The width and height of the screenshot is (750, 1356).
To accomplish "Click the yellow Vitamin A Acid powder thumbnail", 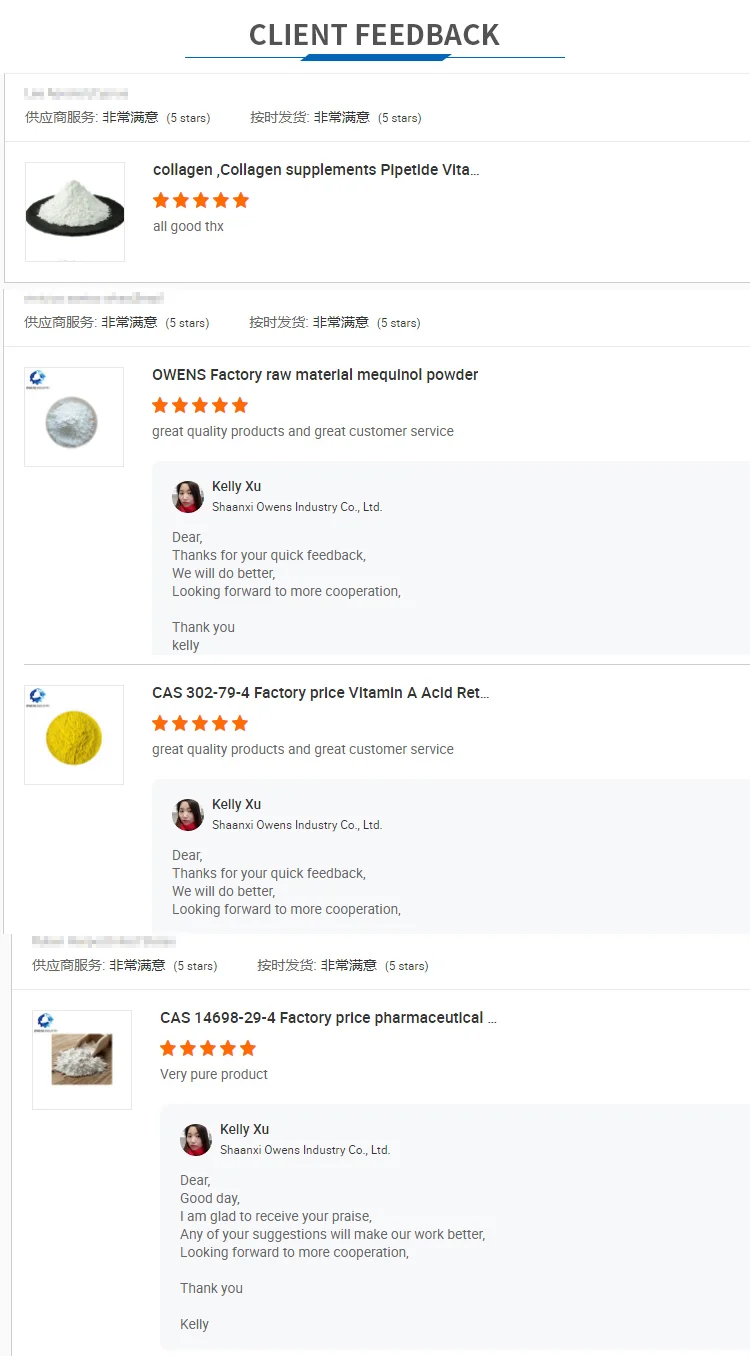I will pyautogui.click(x=73, y=735).
